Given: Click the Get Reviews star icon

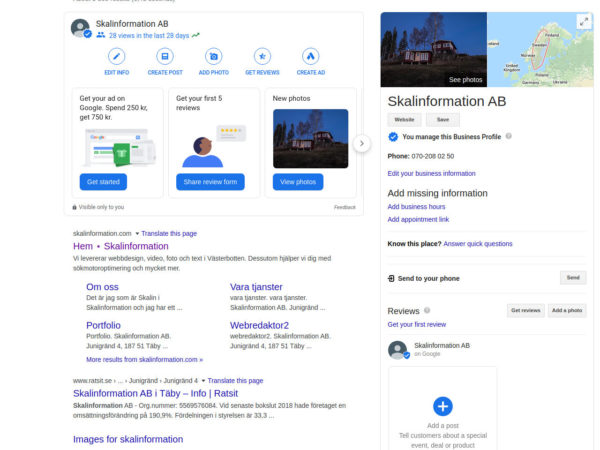Looking at the screenshot, I should tap(262, 57).
